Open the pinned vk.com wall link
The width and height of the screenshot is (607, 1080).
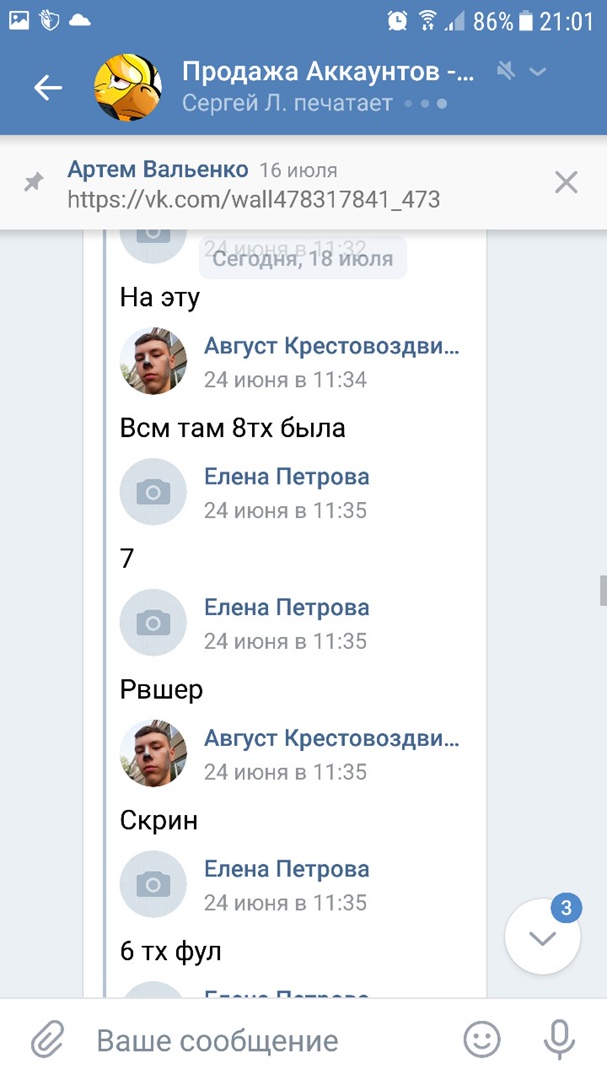pos(254,199)
